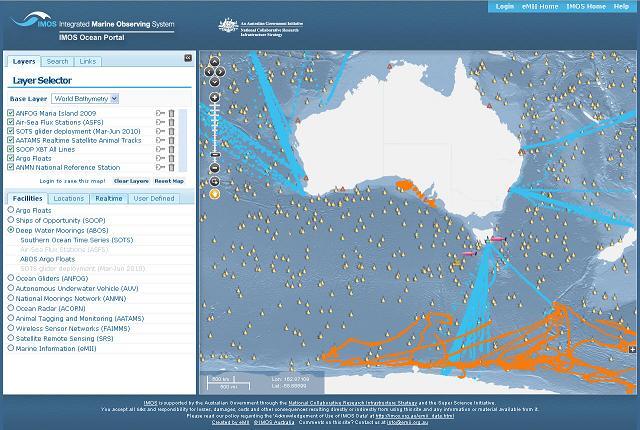Hide the SOOP XBT All Lines layer
The width and height of the screenshot is (640, 430).
pyautogui.click(x=11, y=149)
